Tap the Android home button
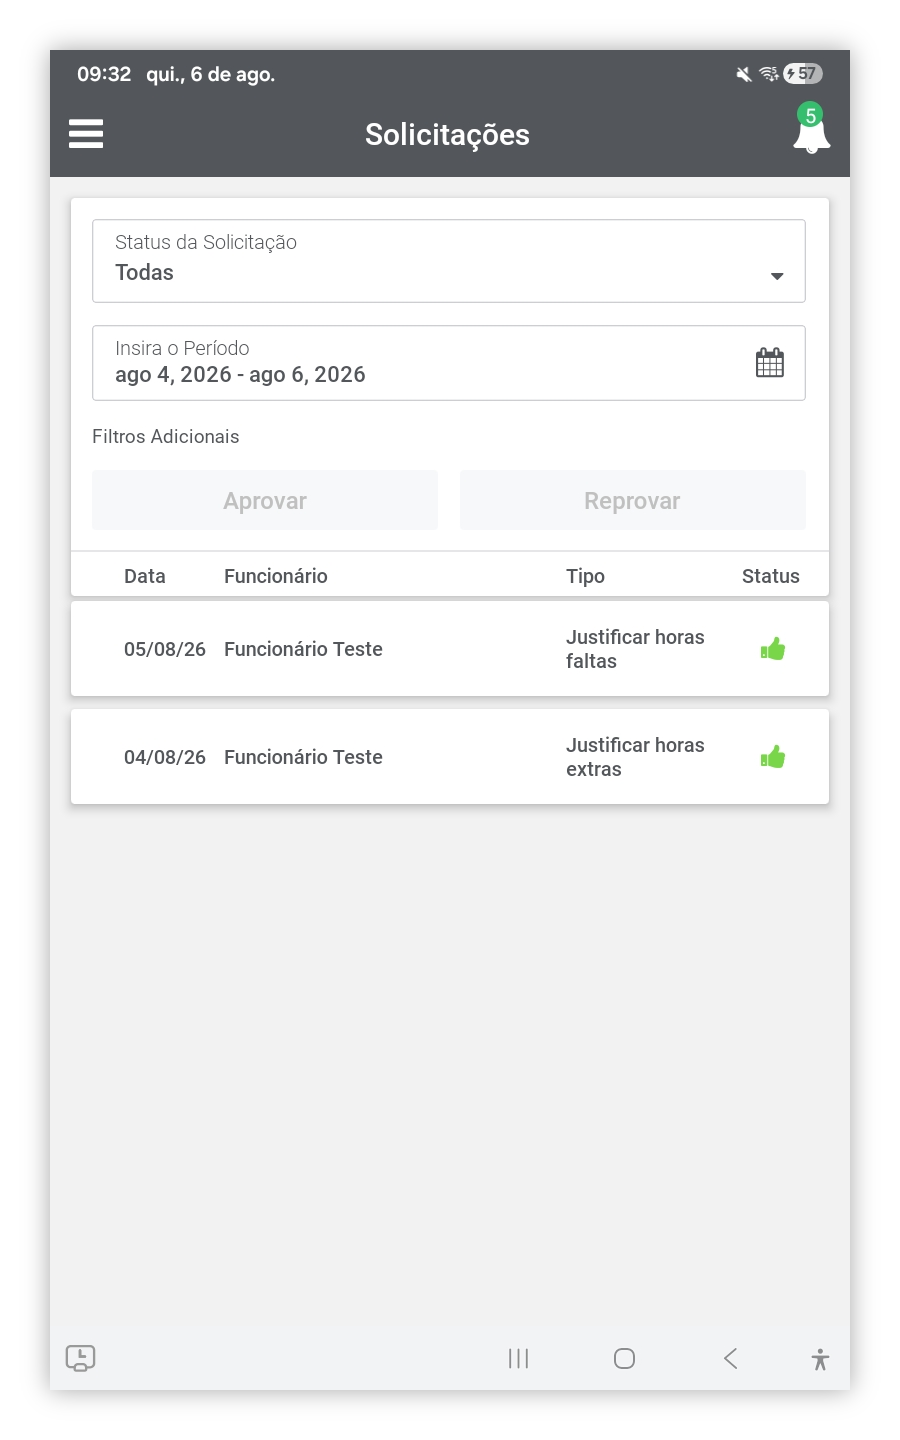Screen dimensions: 900x1440 click(624, 1358)
